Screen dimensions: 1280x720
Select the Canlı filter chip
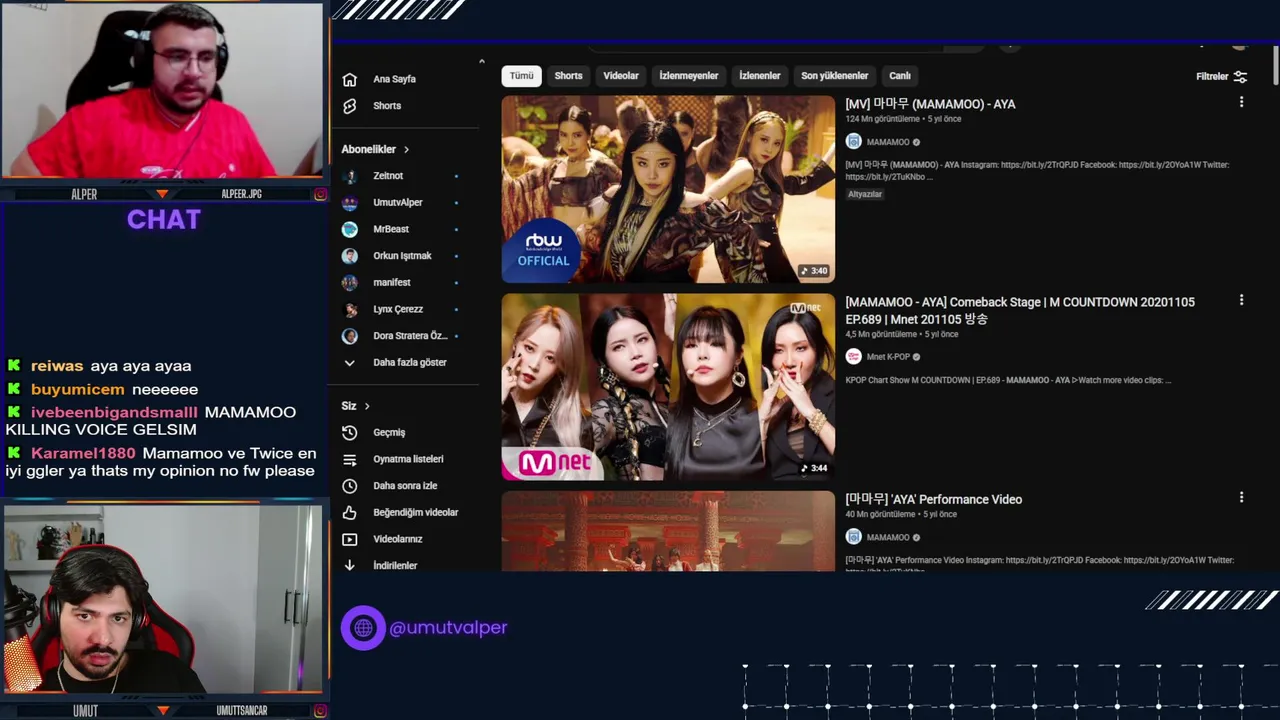coord(900,76)
